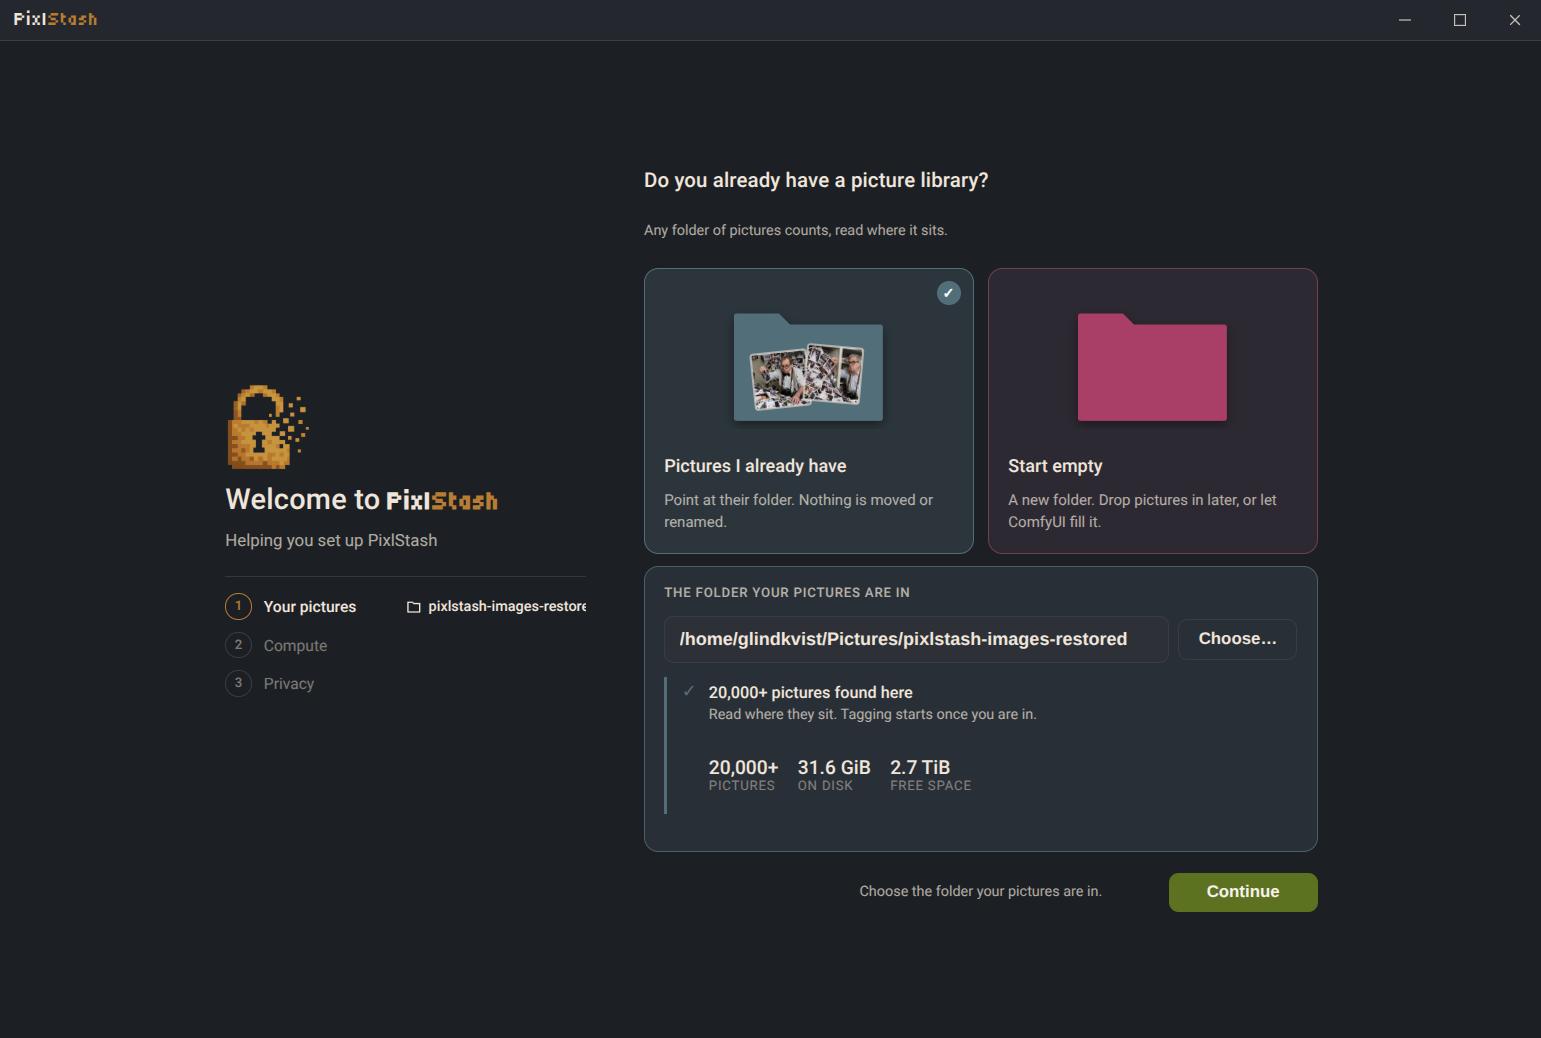Click 'Any folder of pictures counts' subtitle
This screenshot has width=1541, height=1038.
click(x=796, y=230)
